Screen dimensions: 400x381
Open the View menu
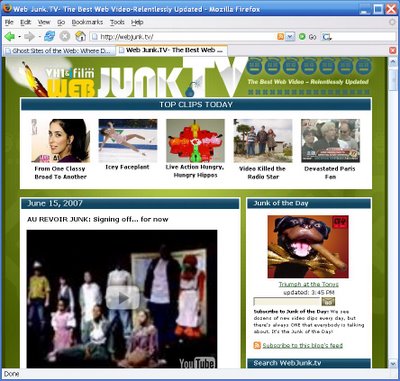(44, 22)
